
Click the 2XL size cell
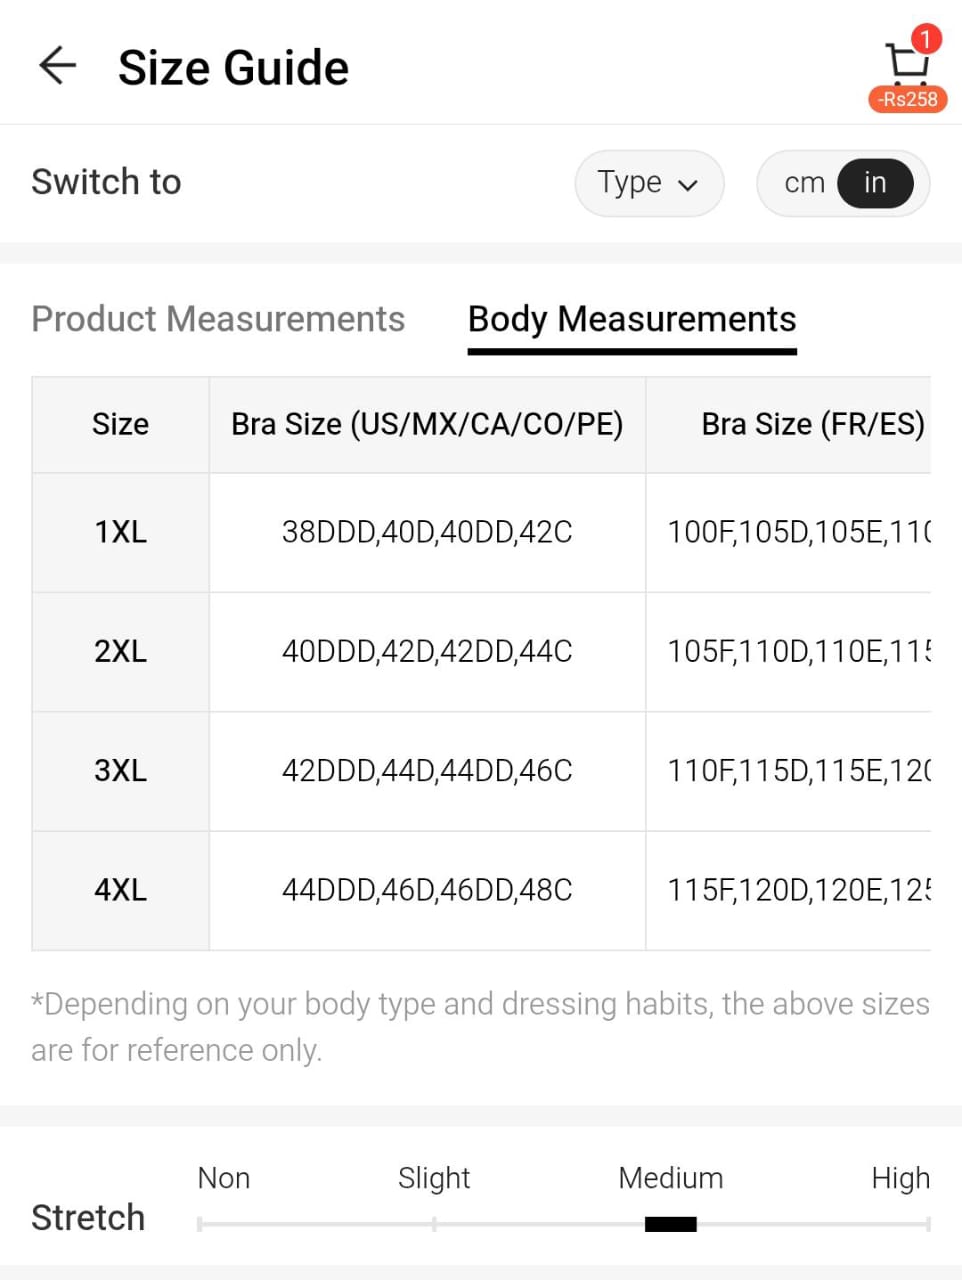click(120, 651)
